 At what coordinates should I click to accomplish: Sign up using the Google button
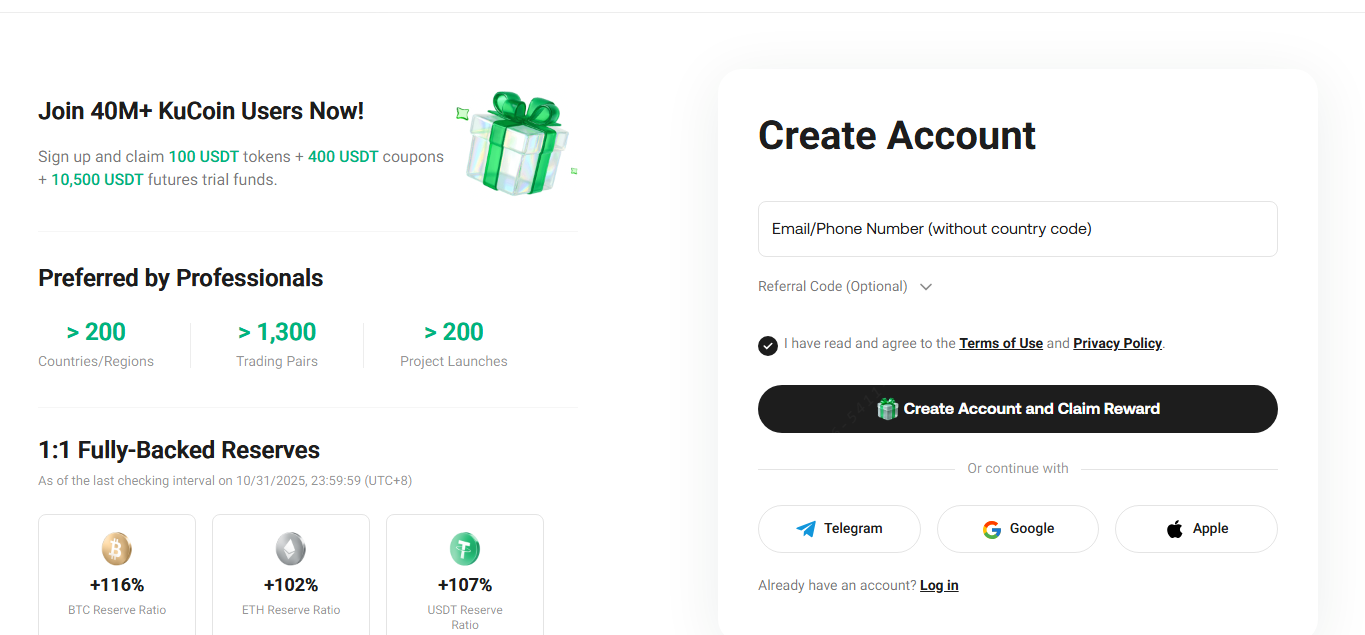(x=1017, y=529)
